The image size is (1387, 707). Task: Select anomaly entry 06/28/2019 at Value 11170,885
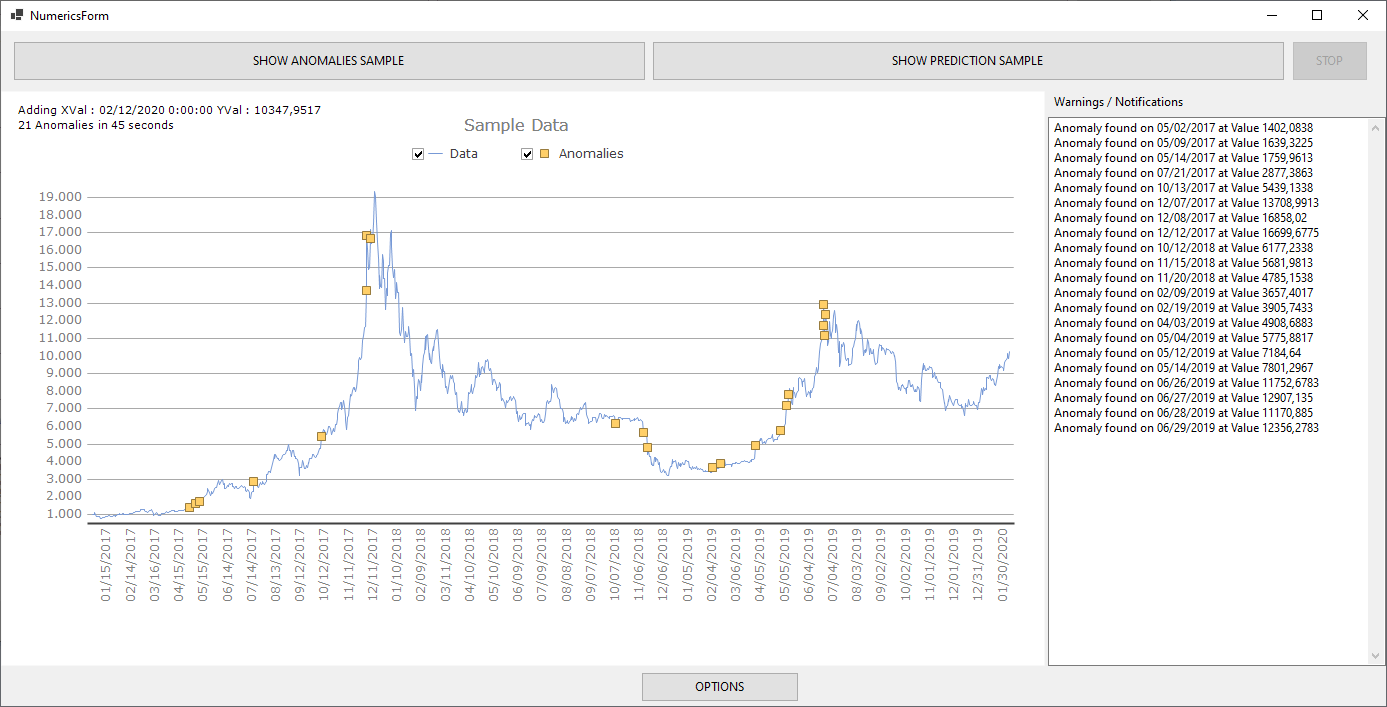pos(1183,413)
